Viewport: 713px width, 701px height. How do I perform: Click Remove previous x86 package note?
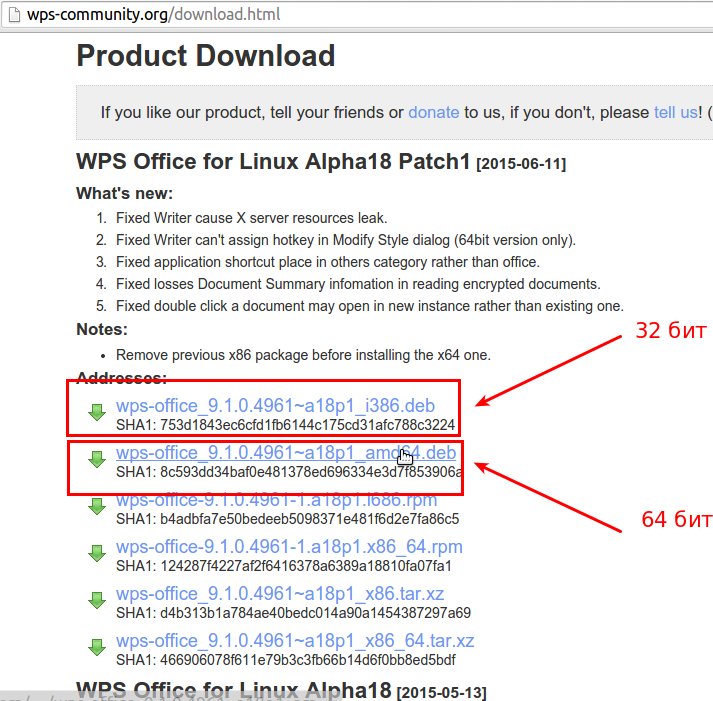click(303, 355)
